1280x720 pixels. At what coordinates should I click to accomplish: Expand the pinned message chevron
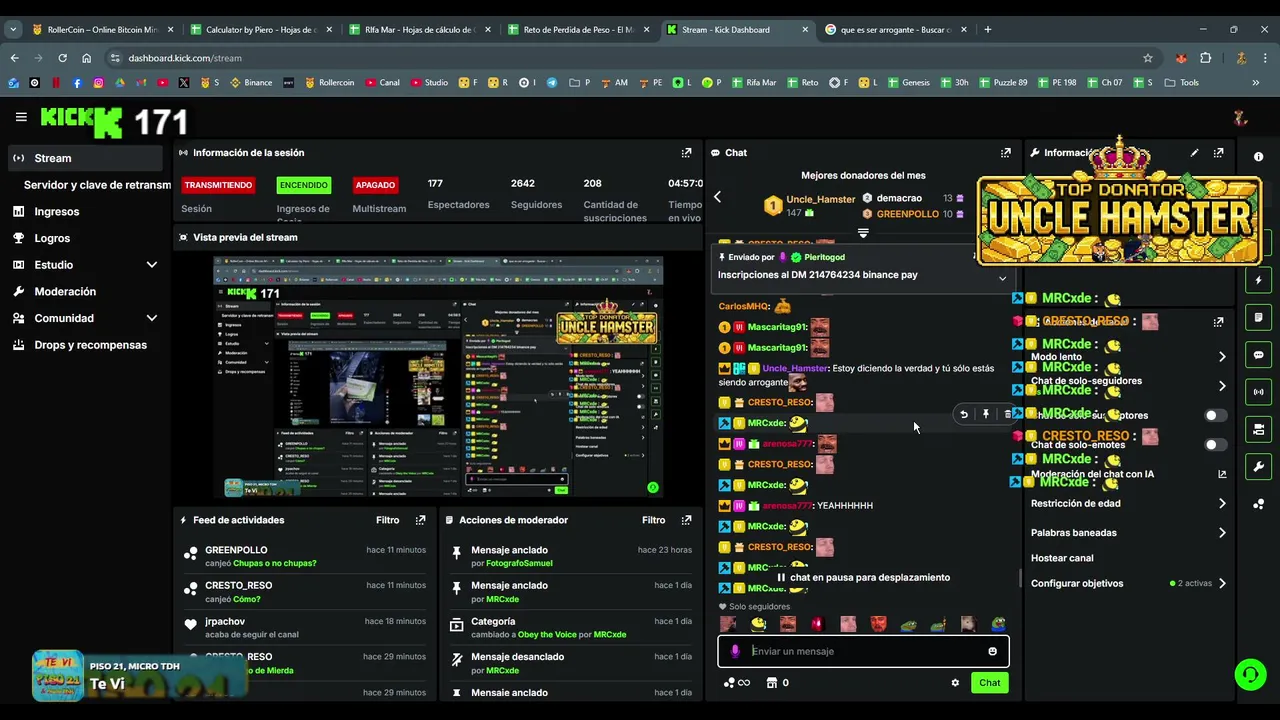[1002, 278]
